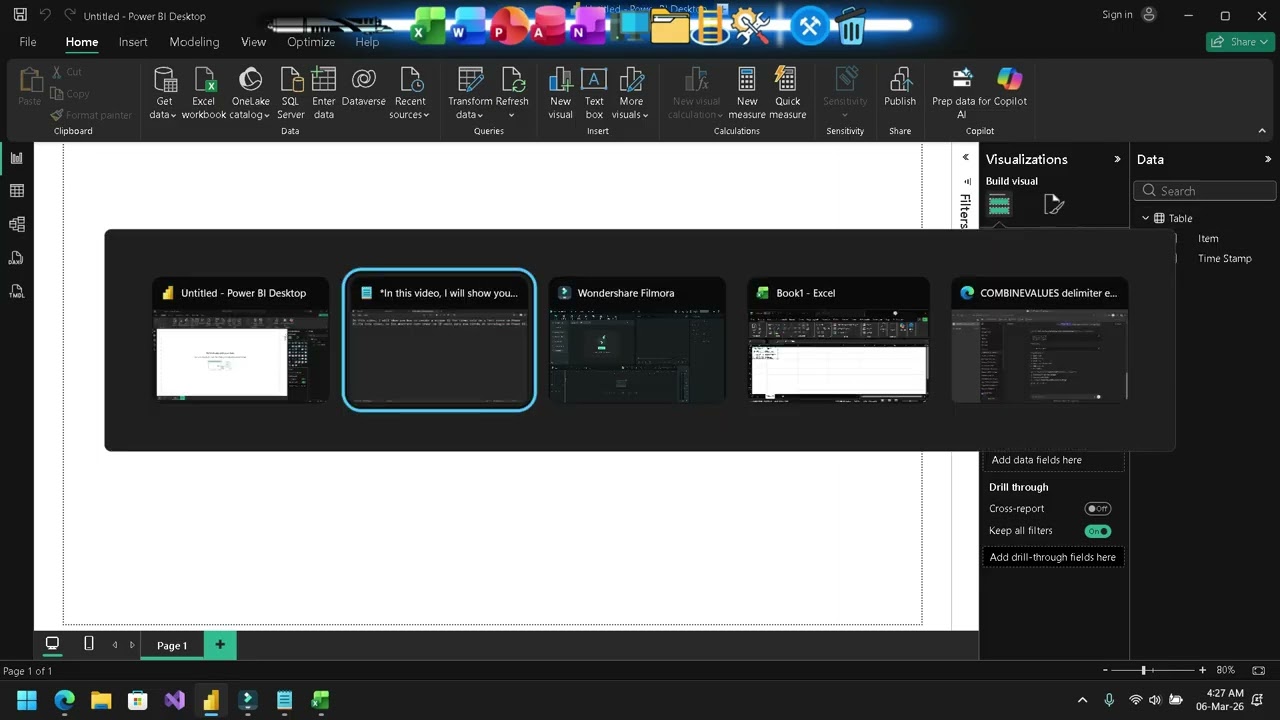
Task: Switch to desktop layout icon
Action: point(52,644)
